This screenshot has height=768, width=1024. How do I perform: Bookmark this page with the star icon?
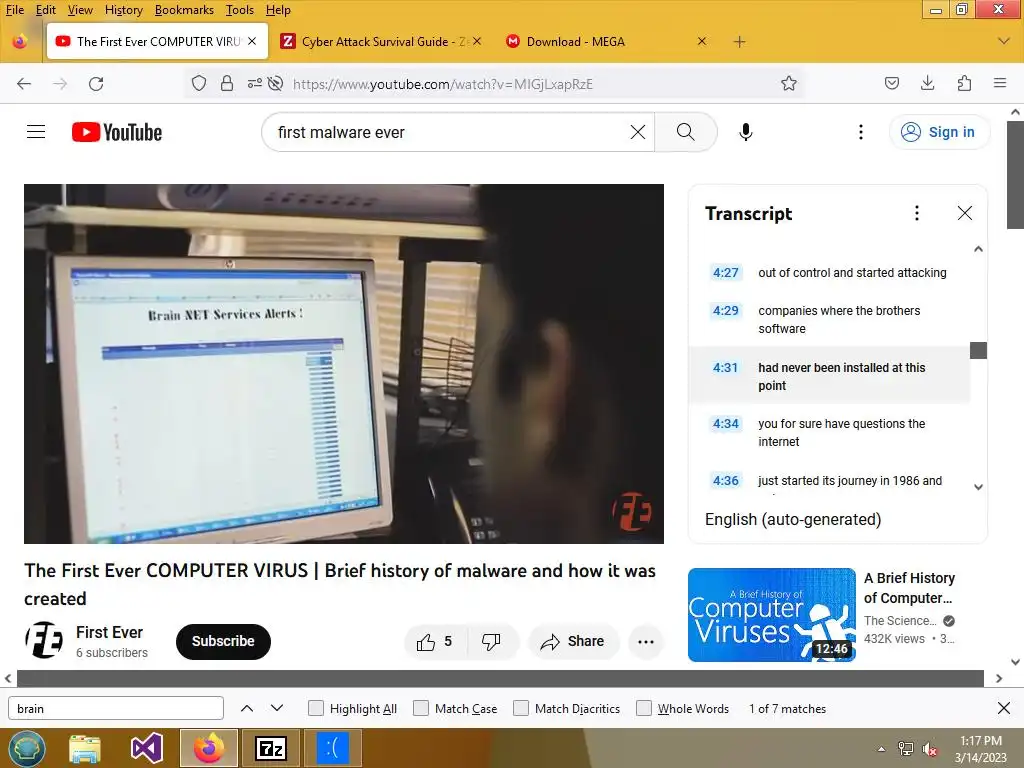789,84
